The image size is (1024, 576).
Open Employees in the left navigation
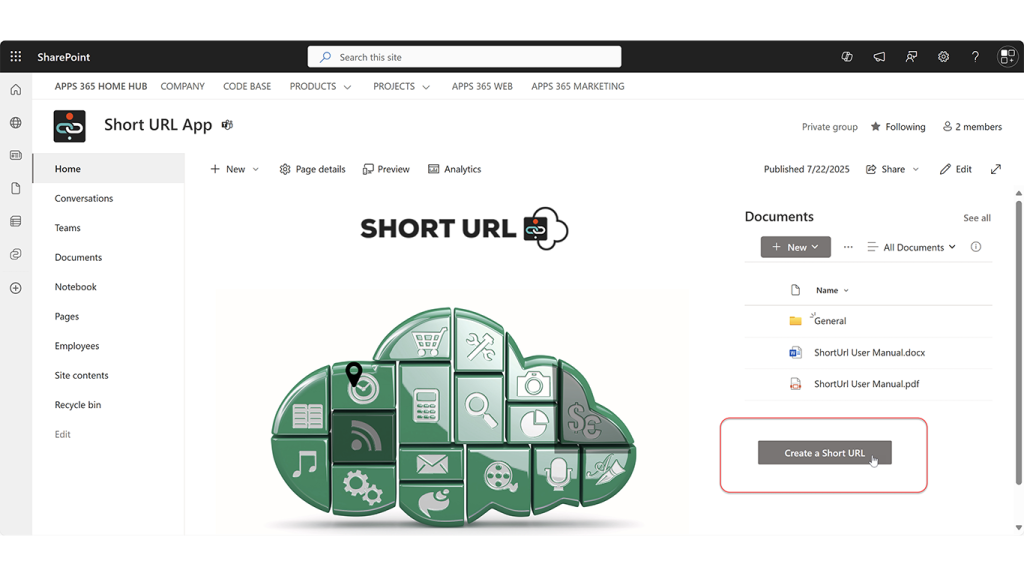tap(77, 346)
